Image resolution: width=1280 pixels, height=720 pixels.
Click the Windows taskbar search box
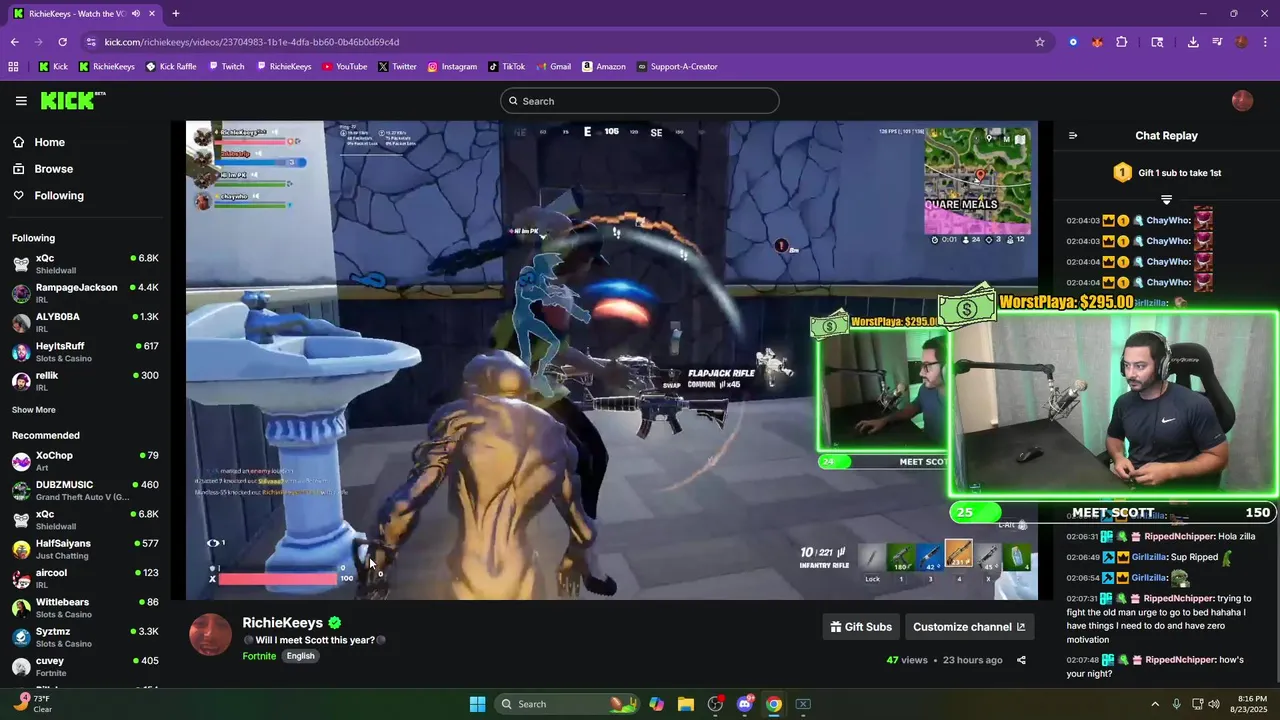click(x=566, y=704)
